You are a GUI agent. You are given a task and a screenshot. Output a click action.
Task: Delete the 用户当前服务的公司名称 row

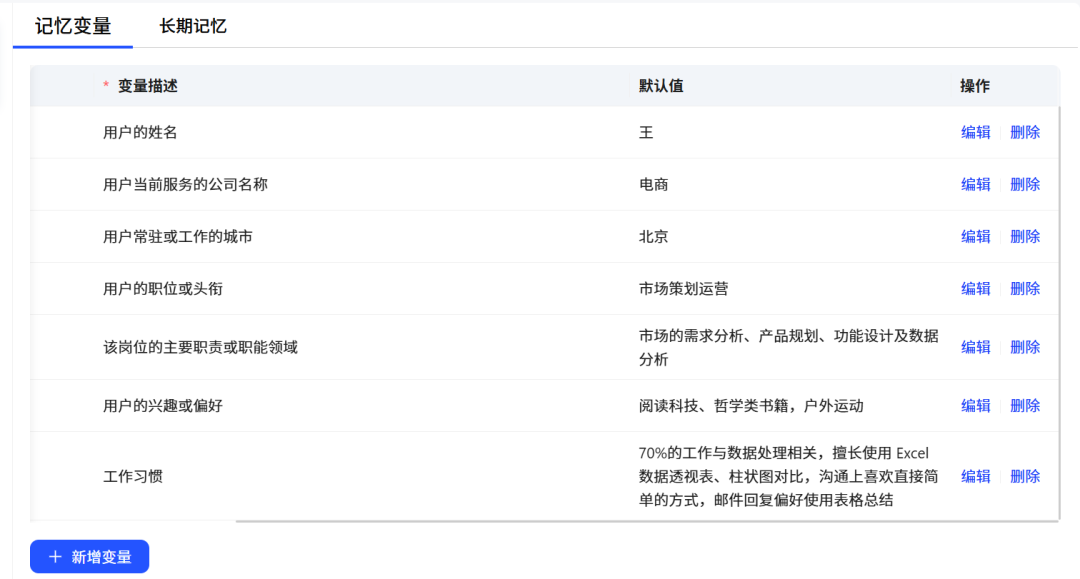point(1025,185)
